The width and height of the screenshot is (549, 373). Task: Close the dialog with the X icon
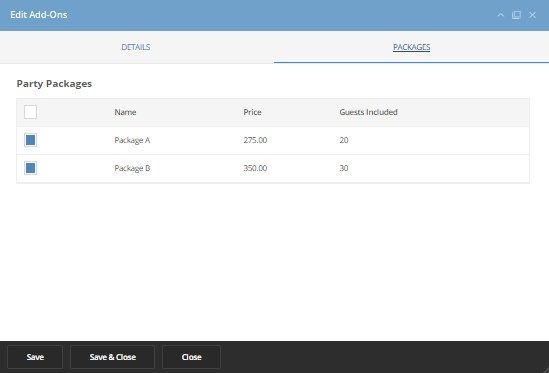[533, 15]
